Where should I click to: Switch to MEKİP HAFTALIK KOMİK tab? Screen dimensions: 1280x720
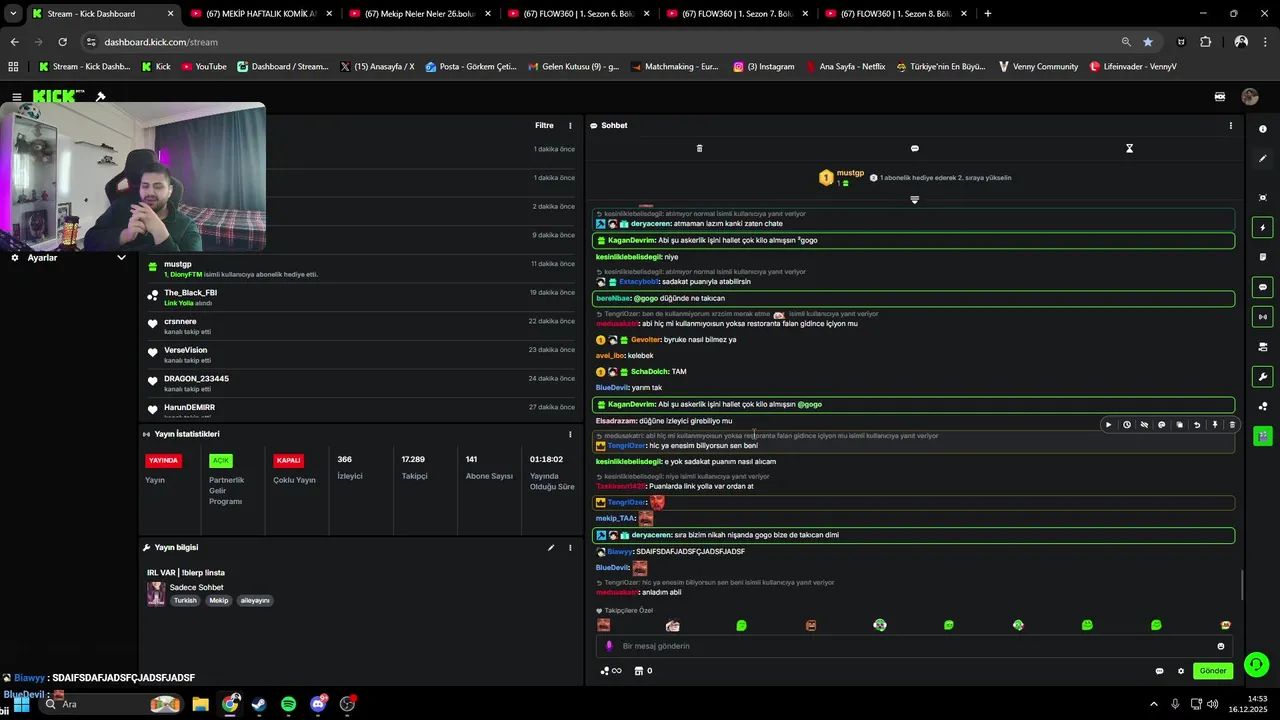pos(263,14)
